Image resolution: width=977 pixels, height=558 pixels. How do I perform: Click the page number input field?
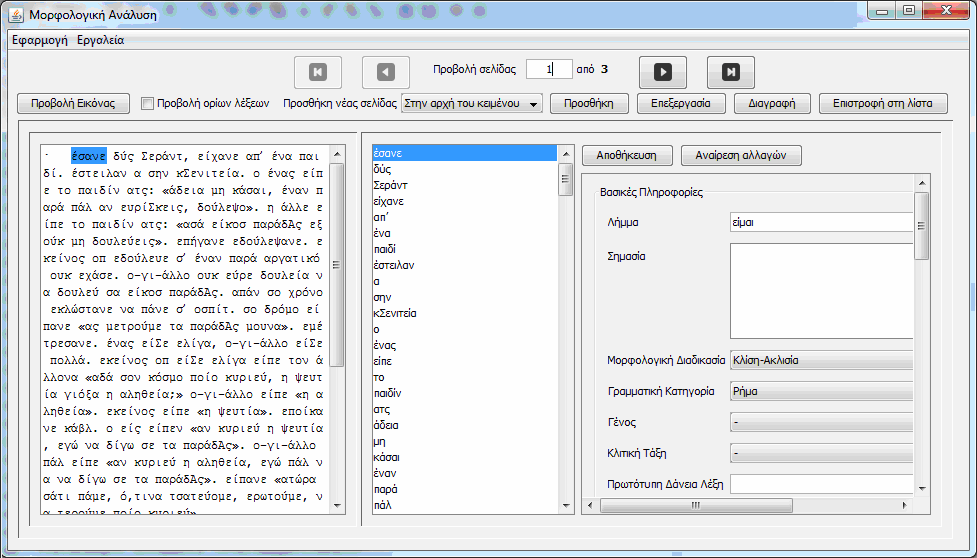pos(549,69)
